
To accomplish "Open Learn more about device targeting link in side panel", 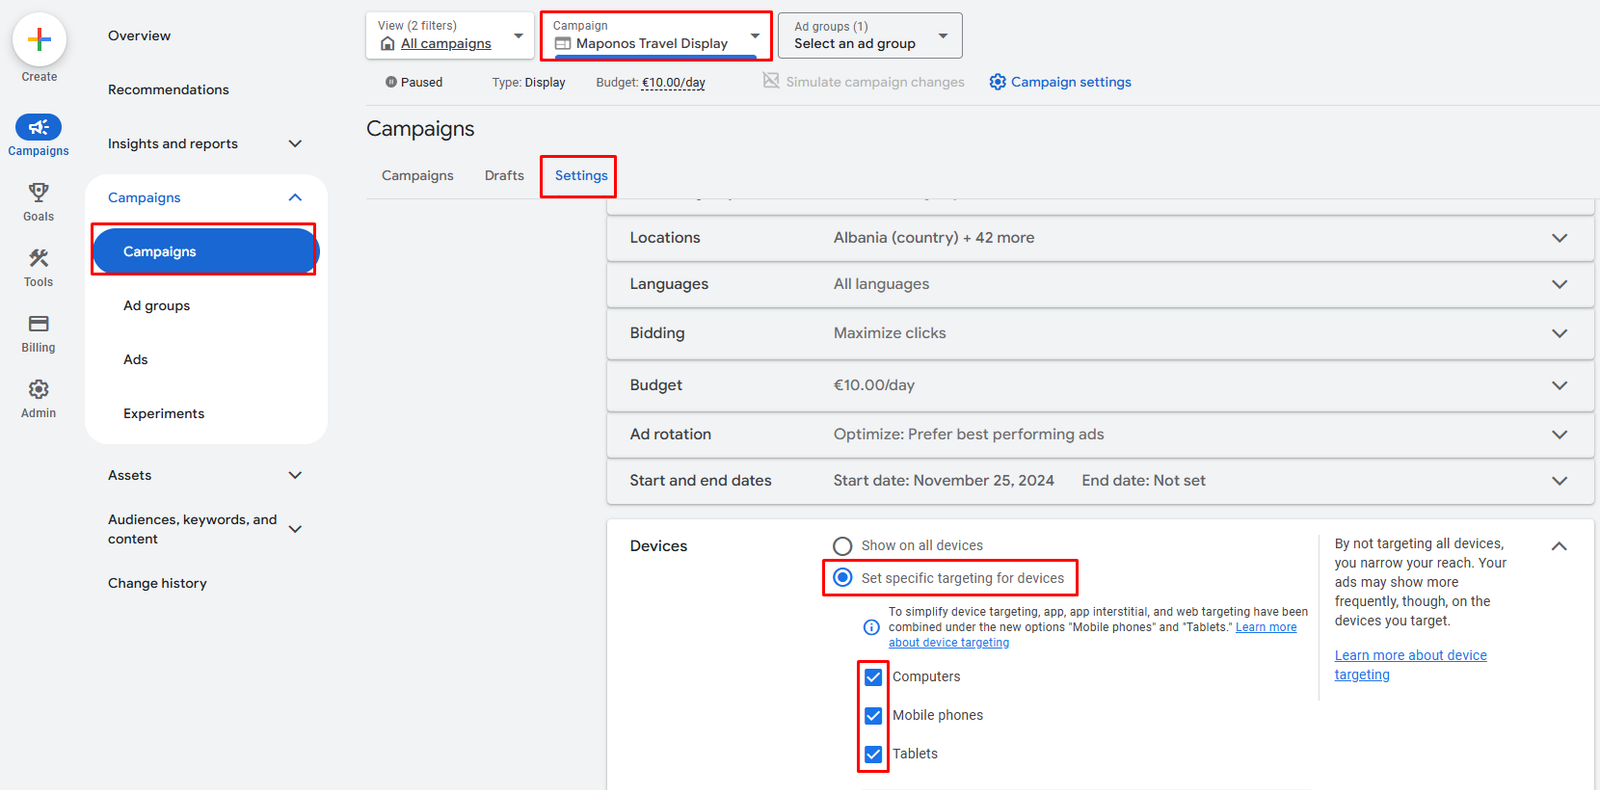I will point(1410,665).
